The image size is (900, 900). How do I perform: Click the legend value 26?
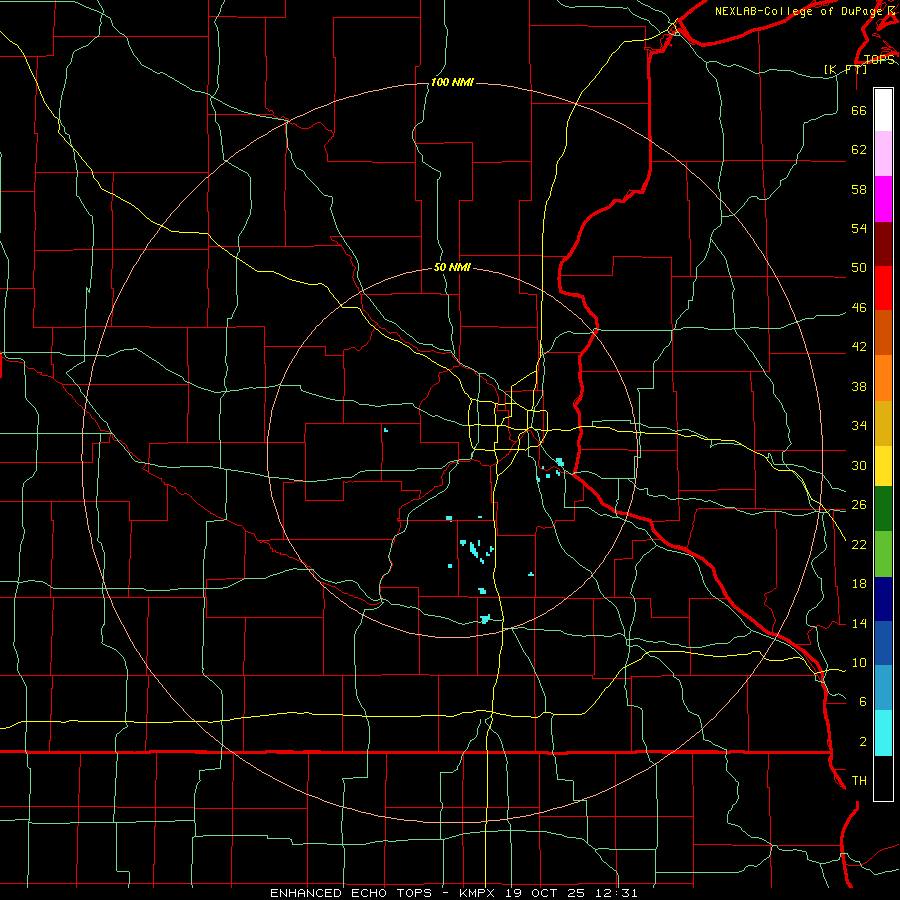point(859,505)
